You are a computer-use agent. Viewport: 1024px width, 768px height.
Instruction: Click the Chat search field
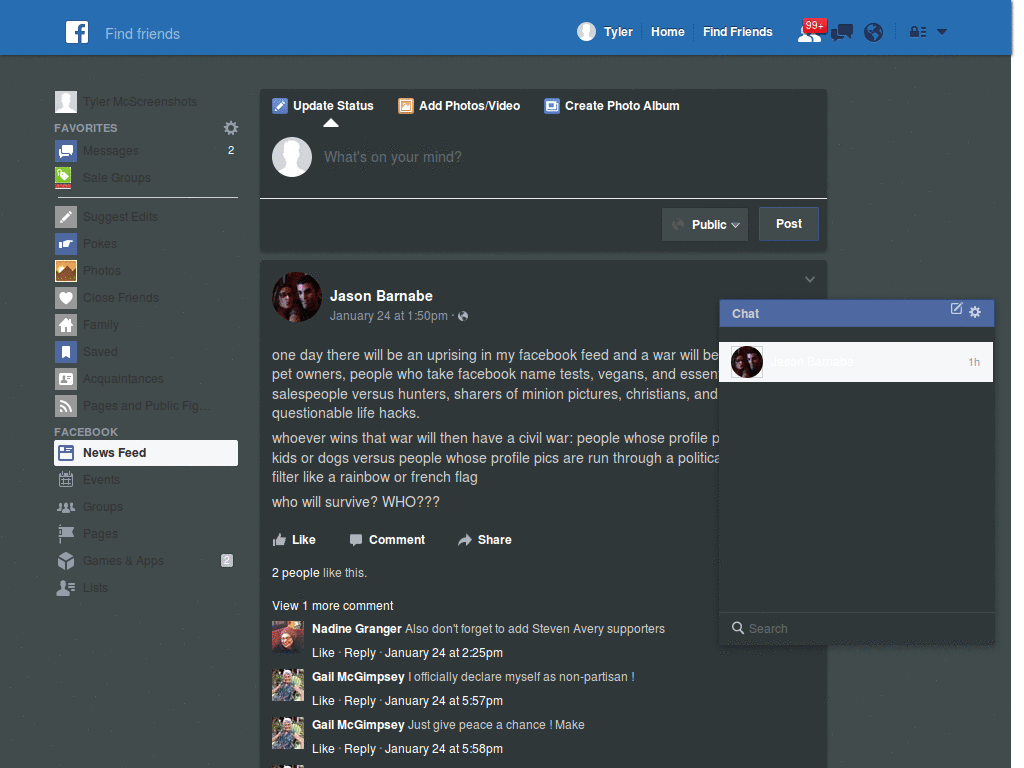tap(856, 628)
